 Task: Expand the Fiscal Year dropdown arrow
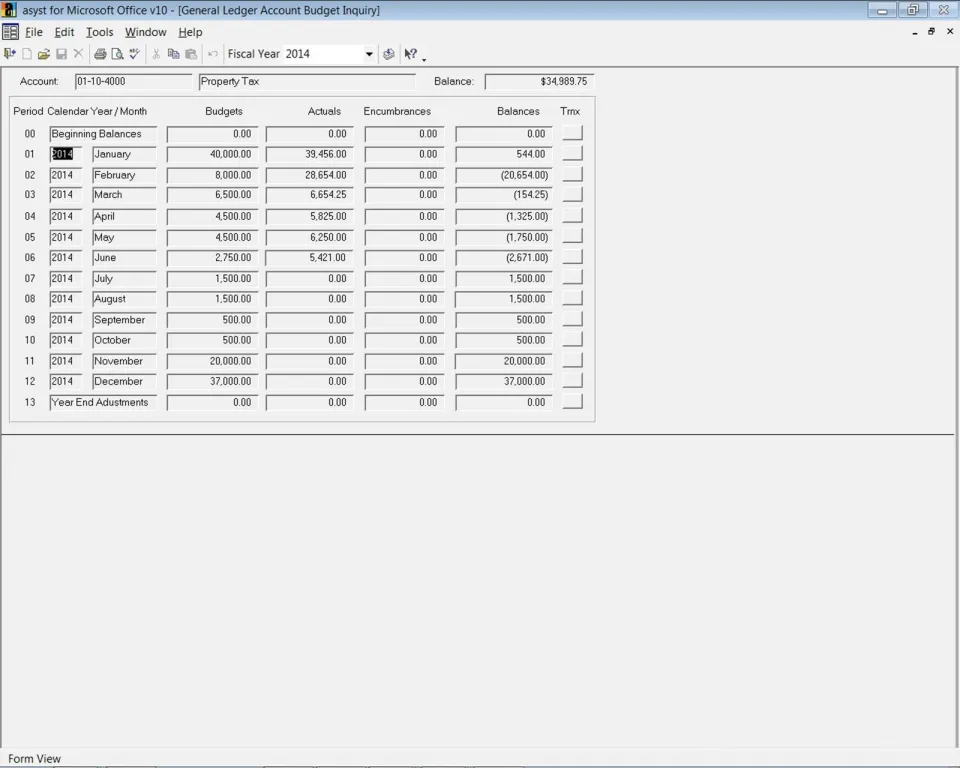point(369,54)
